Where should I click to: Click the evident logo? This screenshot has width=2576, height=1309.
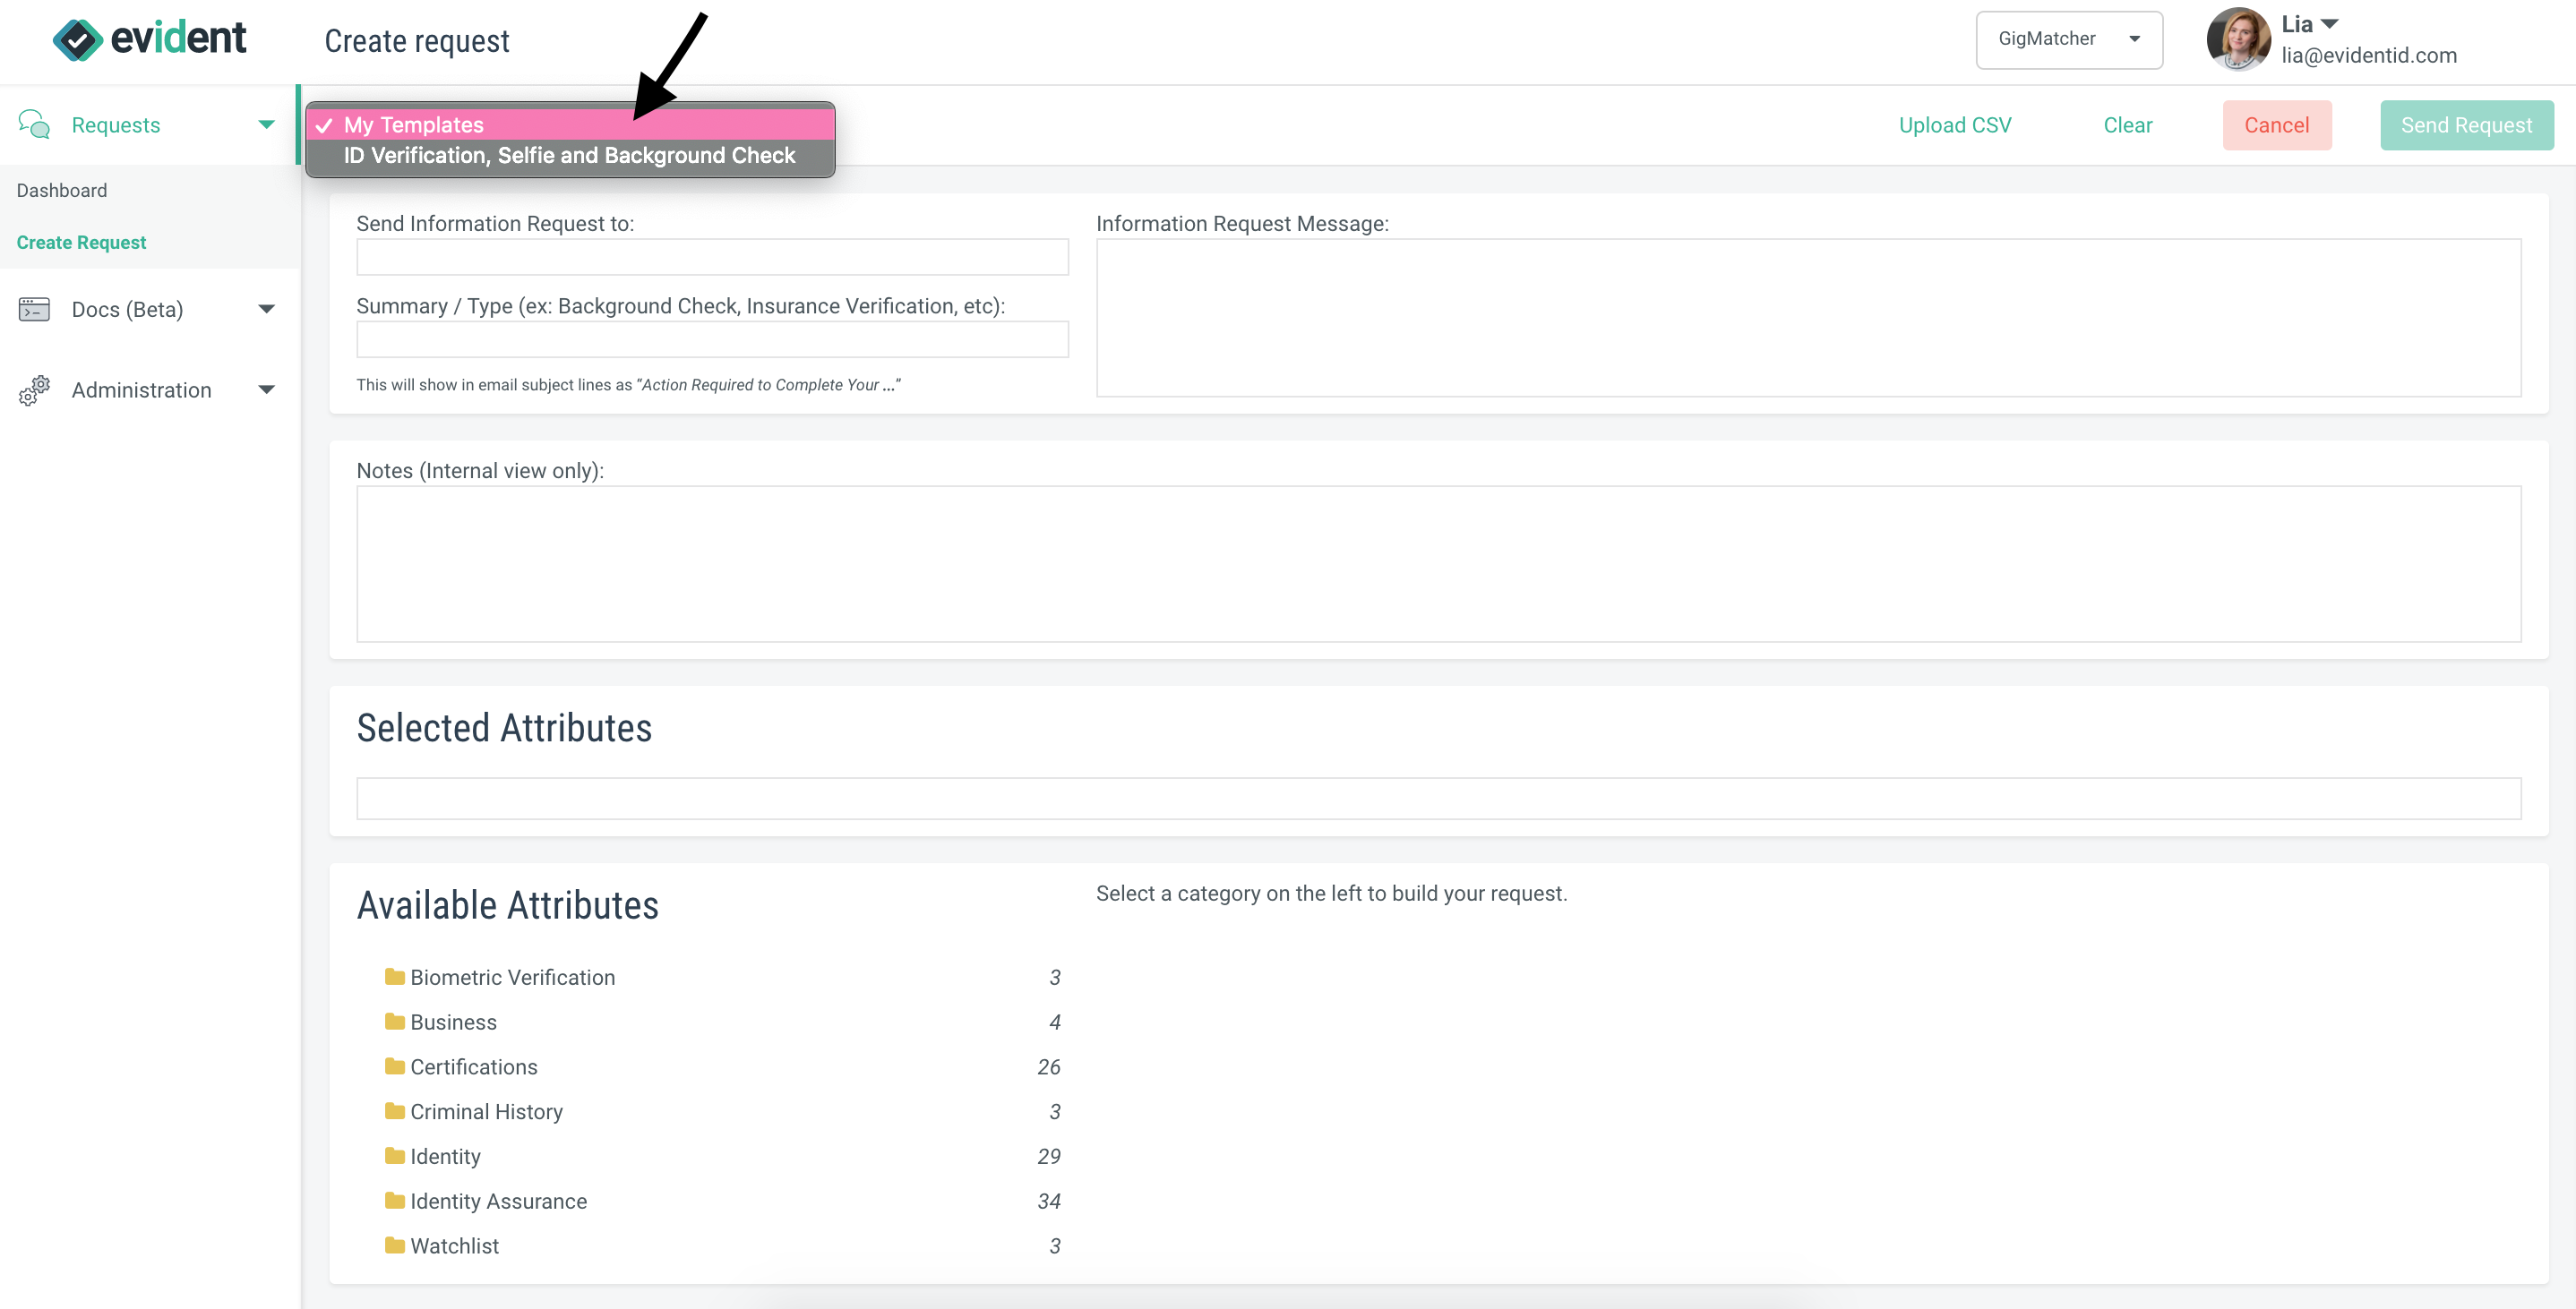point(150,39)
